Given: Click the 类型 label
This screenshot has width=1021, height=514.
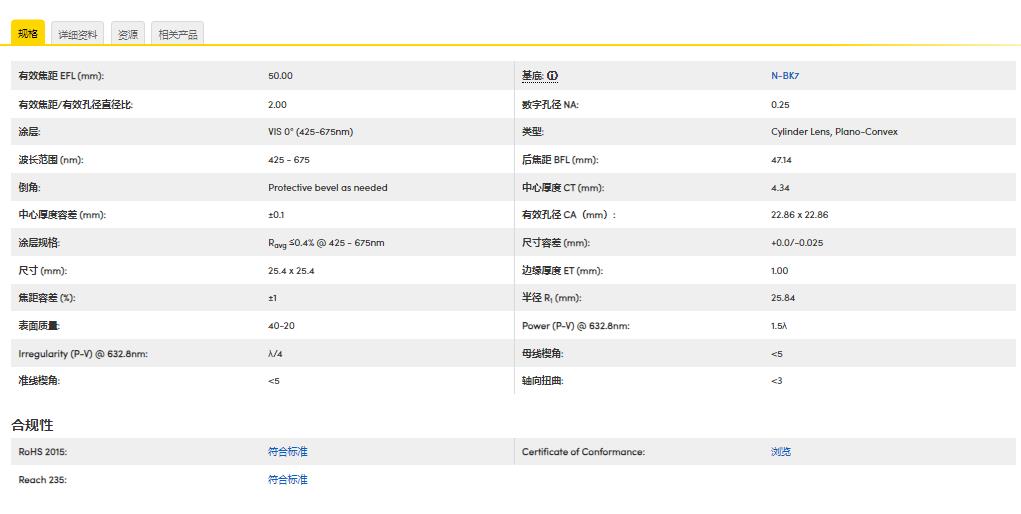Looking at the screenshot, I should 533,132.
